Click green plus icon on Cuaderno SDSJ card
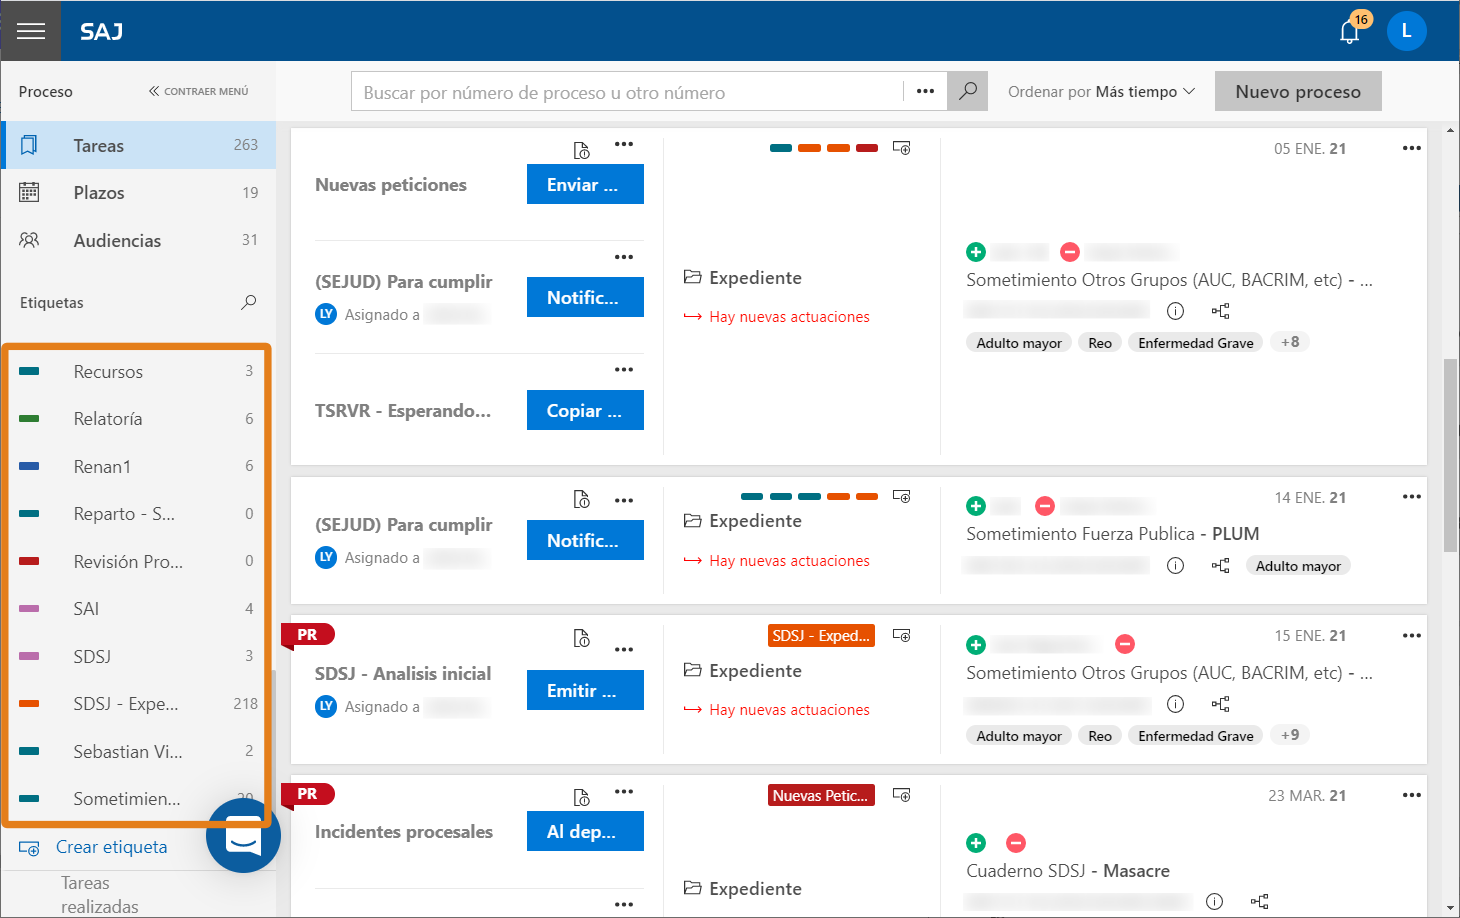1460x918 pixels. pyautogui.click(x=976, y=843)
